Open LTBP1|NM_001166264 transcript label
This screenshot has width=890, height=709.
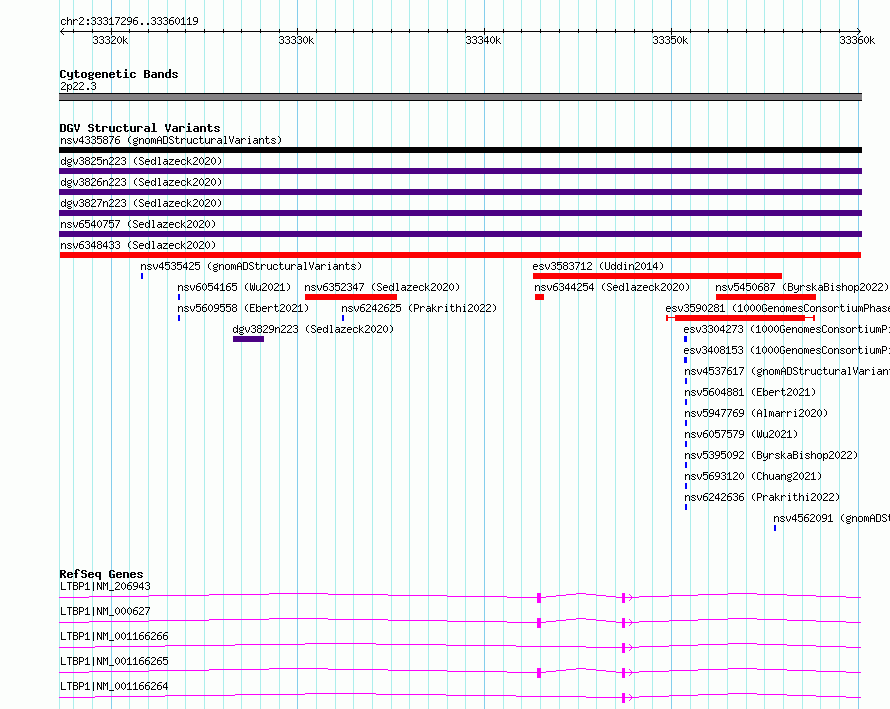click(x=114, y=686)
